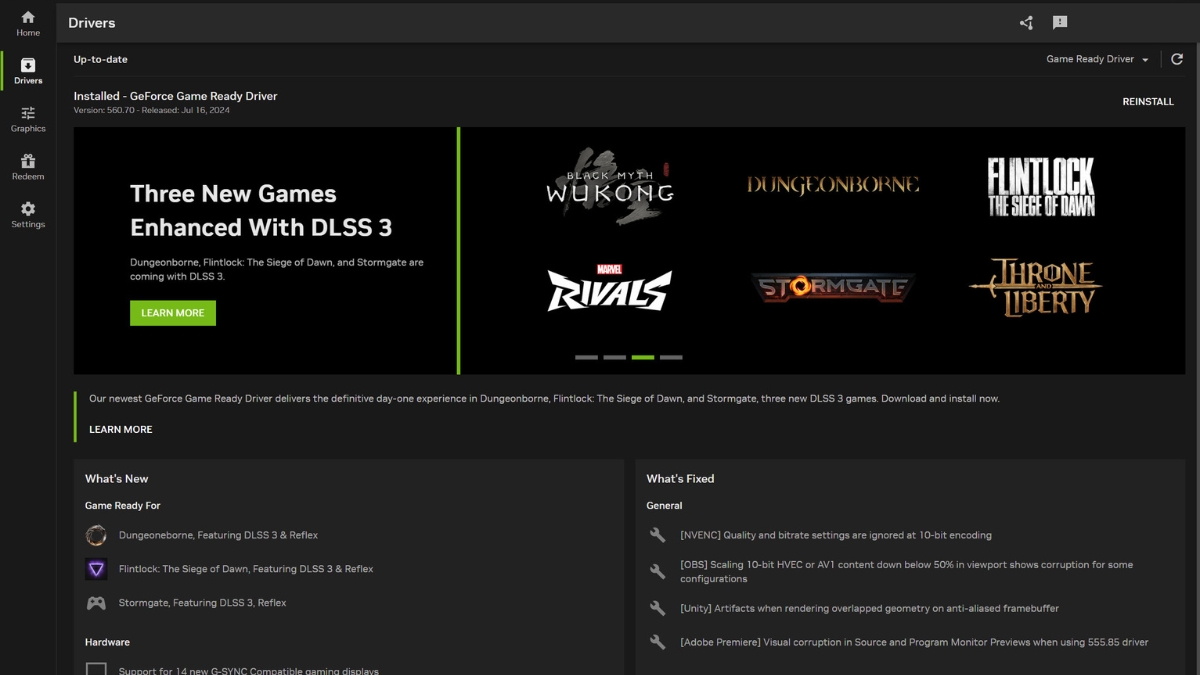
Task: Open the feedback icon next to share
Action: point(1060,22)
